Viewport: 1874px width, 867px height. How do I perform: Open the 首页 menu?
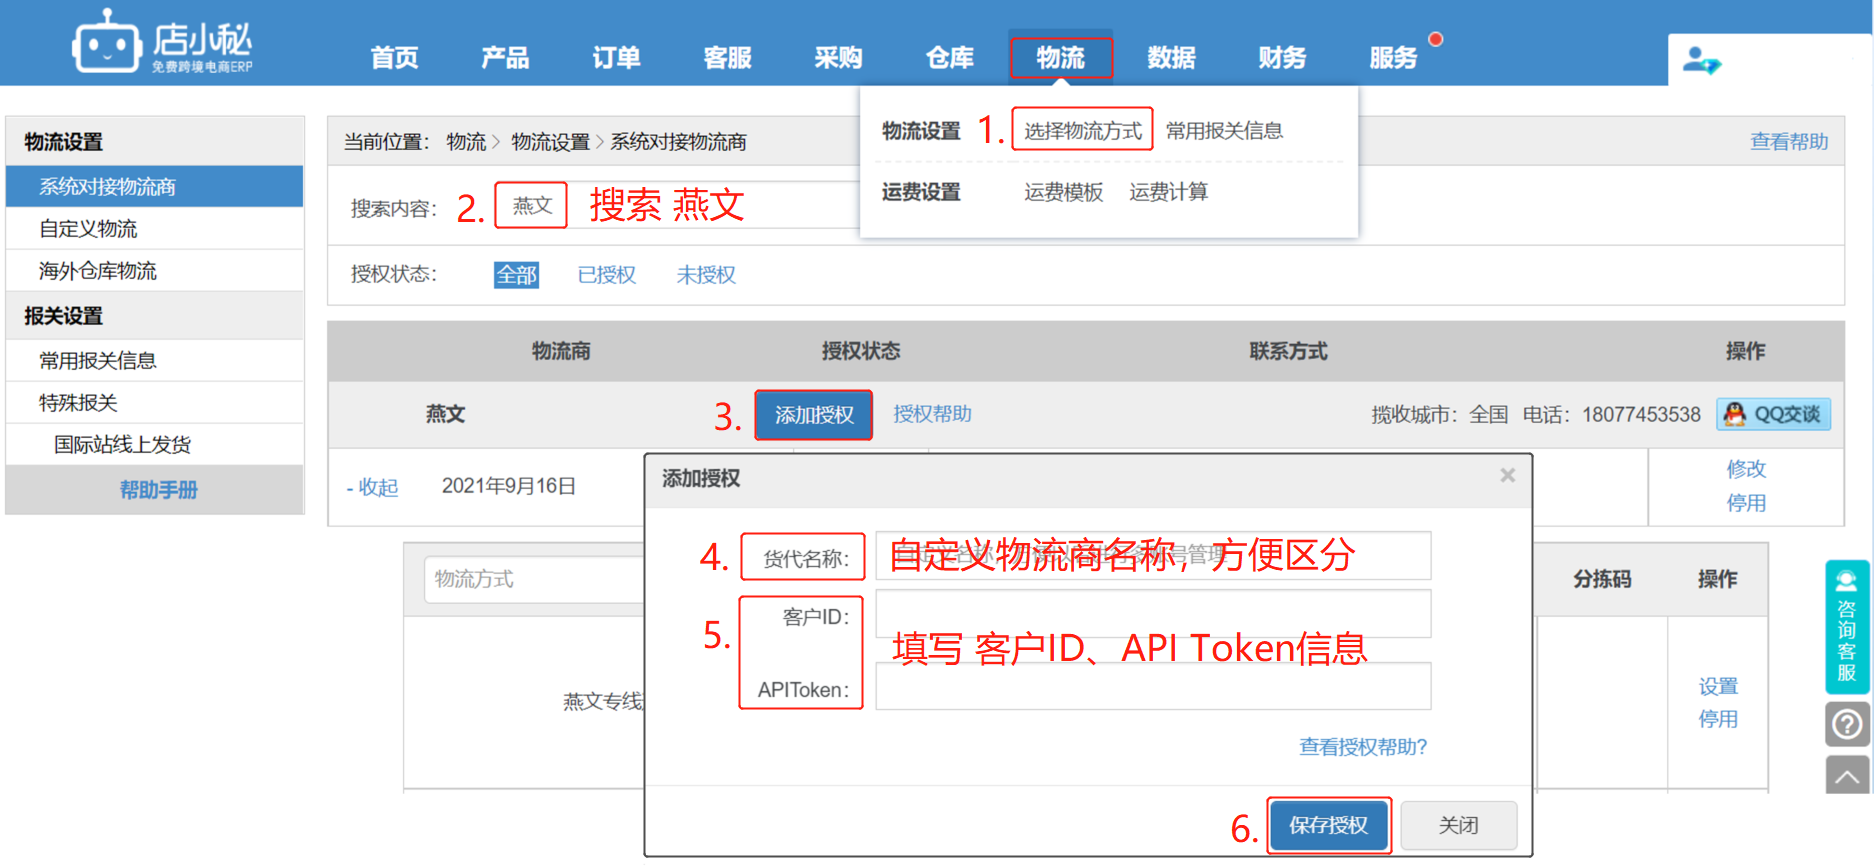coord(395,58)
